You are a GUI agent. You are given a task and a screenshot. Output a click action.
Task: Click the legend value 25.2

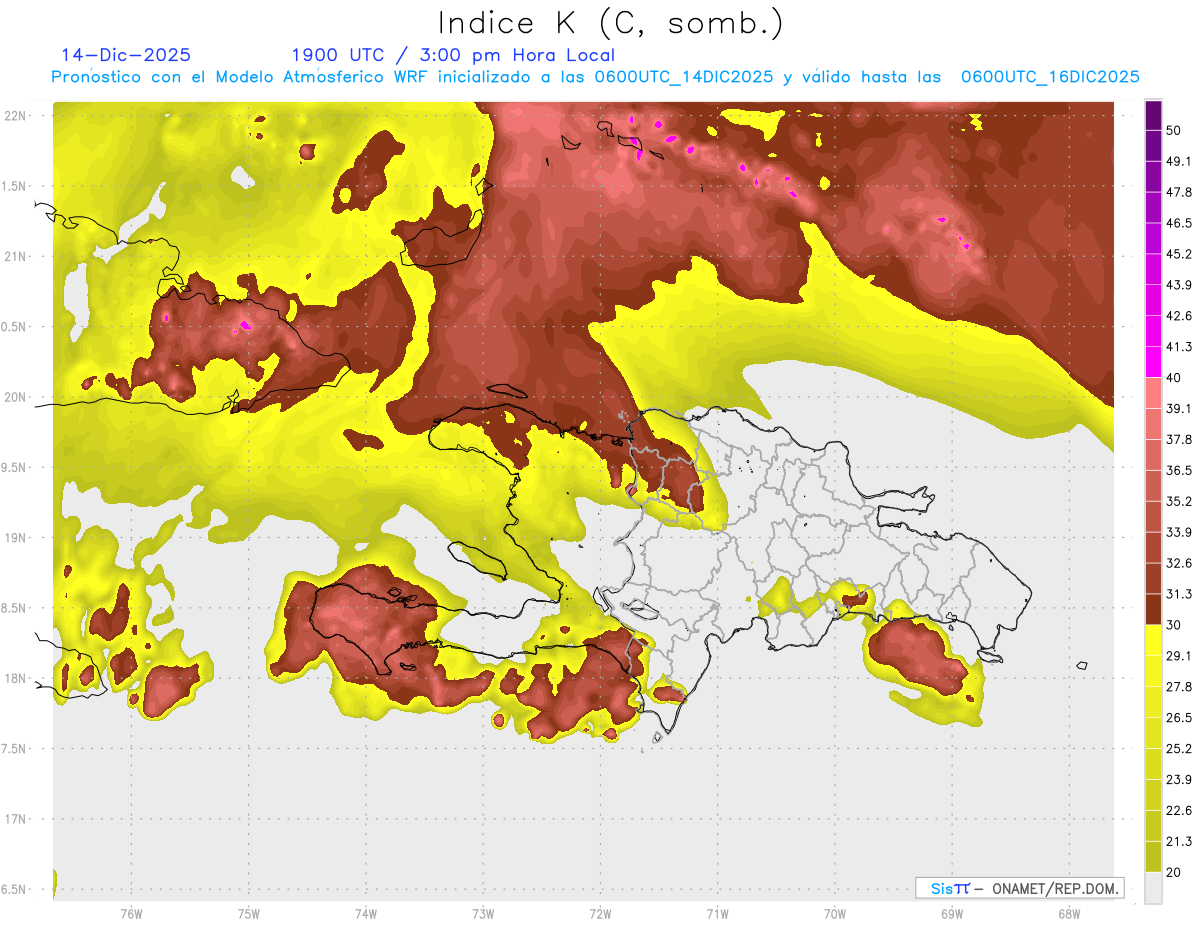tap(1178, 748)
